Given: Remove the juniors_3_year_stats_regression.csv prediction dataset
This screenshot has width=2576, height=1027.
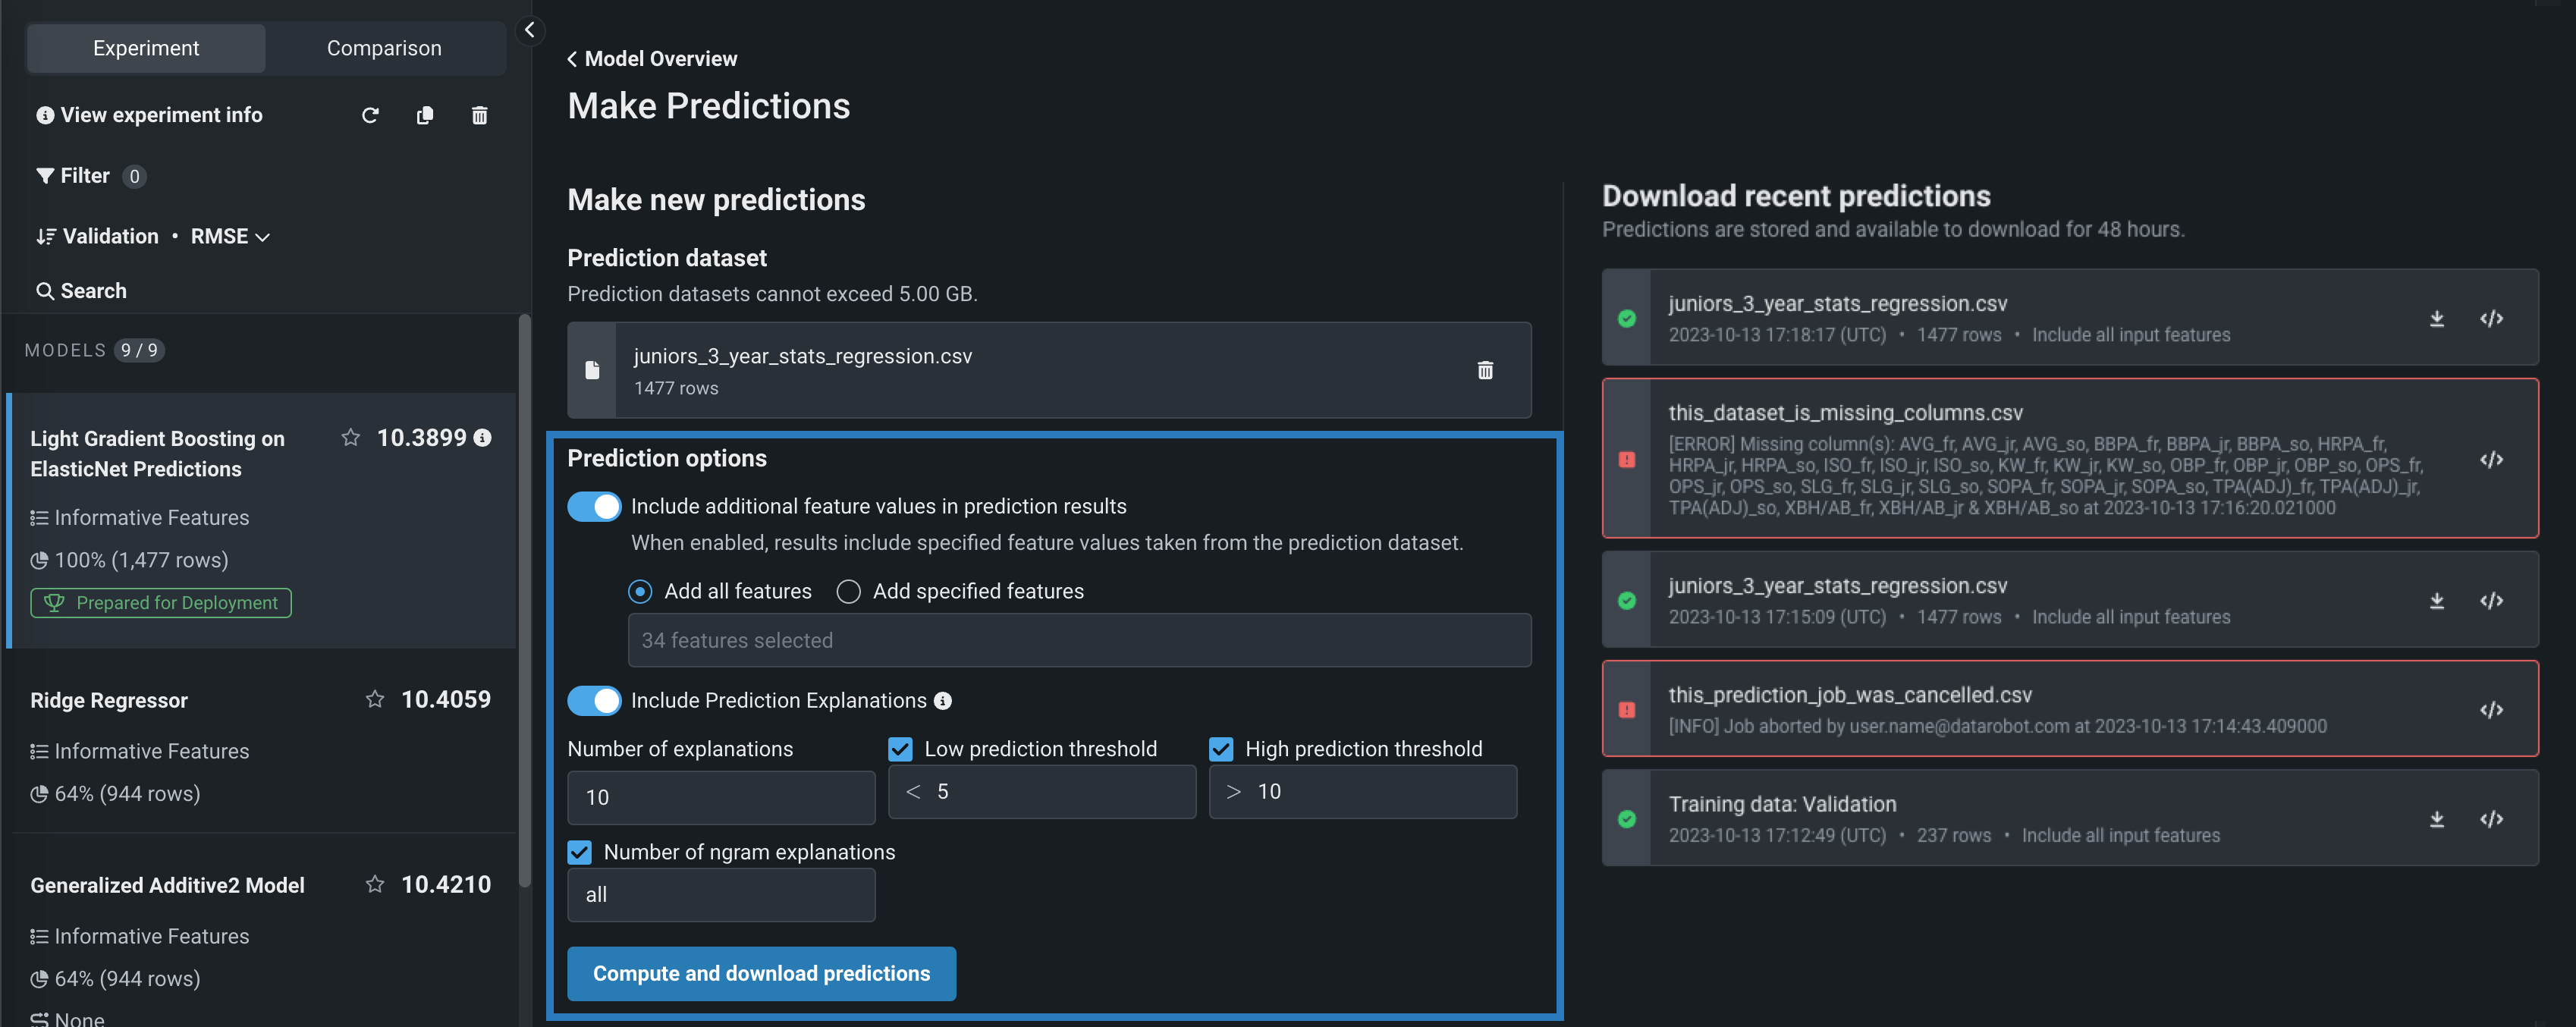Looking at the screenshot, I should (1485, 371).
